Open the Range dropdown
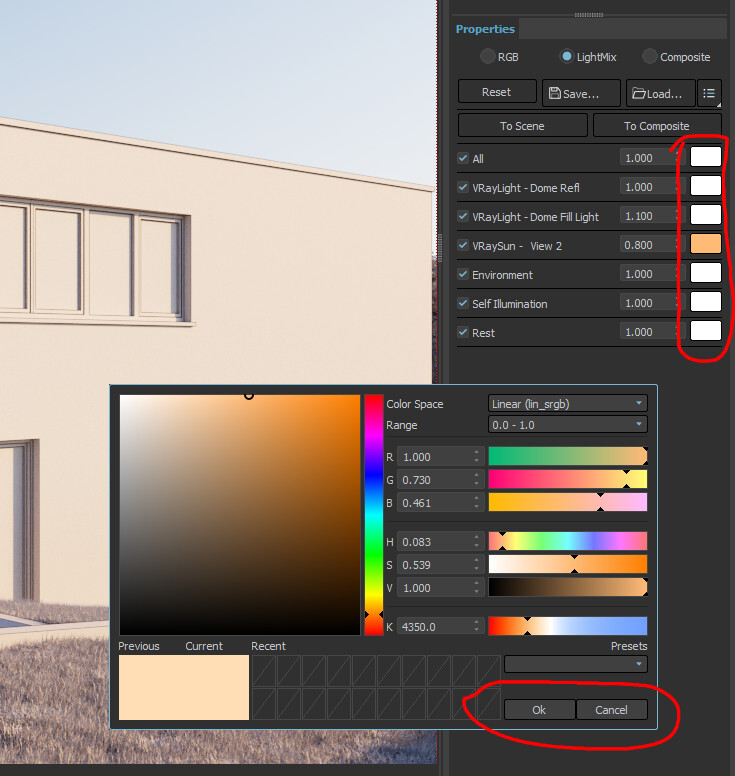Screen dimensions: 735x776 (x=567, y=425)
